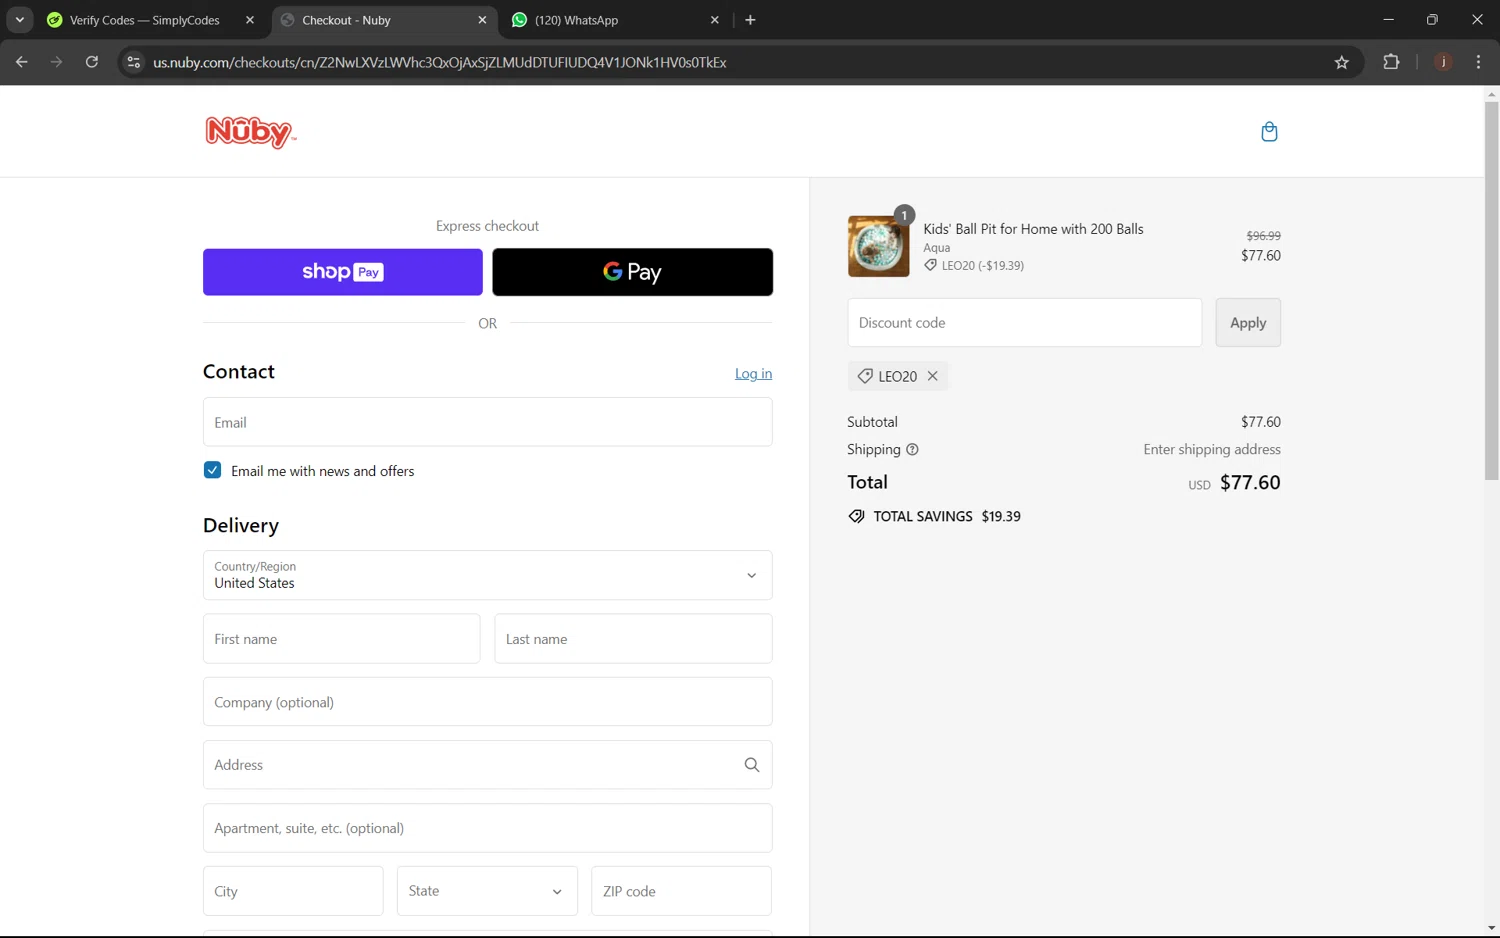Open the browser extensions puzzle icon
Screen dimensions: 1500x938
coord(1391,62)
